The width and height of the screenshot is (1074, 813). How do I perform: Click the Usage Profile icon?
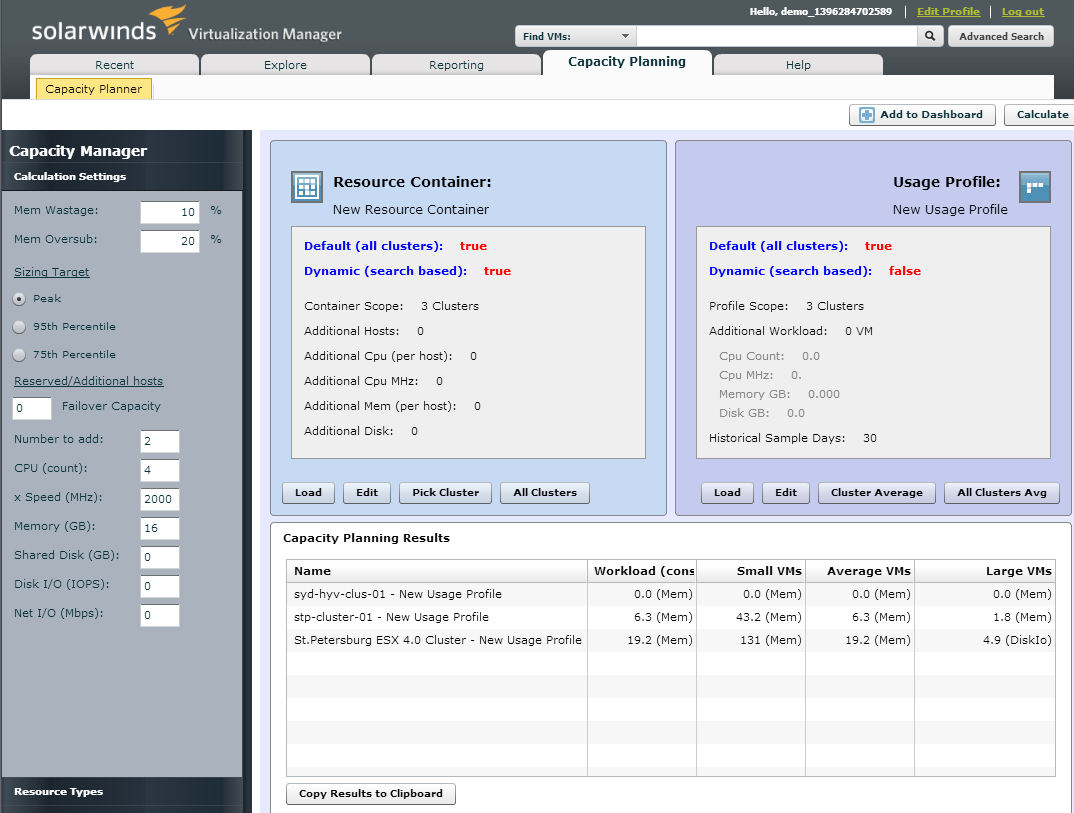tap(1035, 187)
